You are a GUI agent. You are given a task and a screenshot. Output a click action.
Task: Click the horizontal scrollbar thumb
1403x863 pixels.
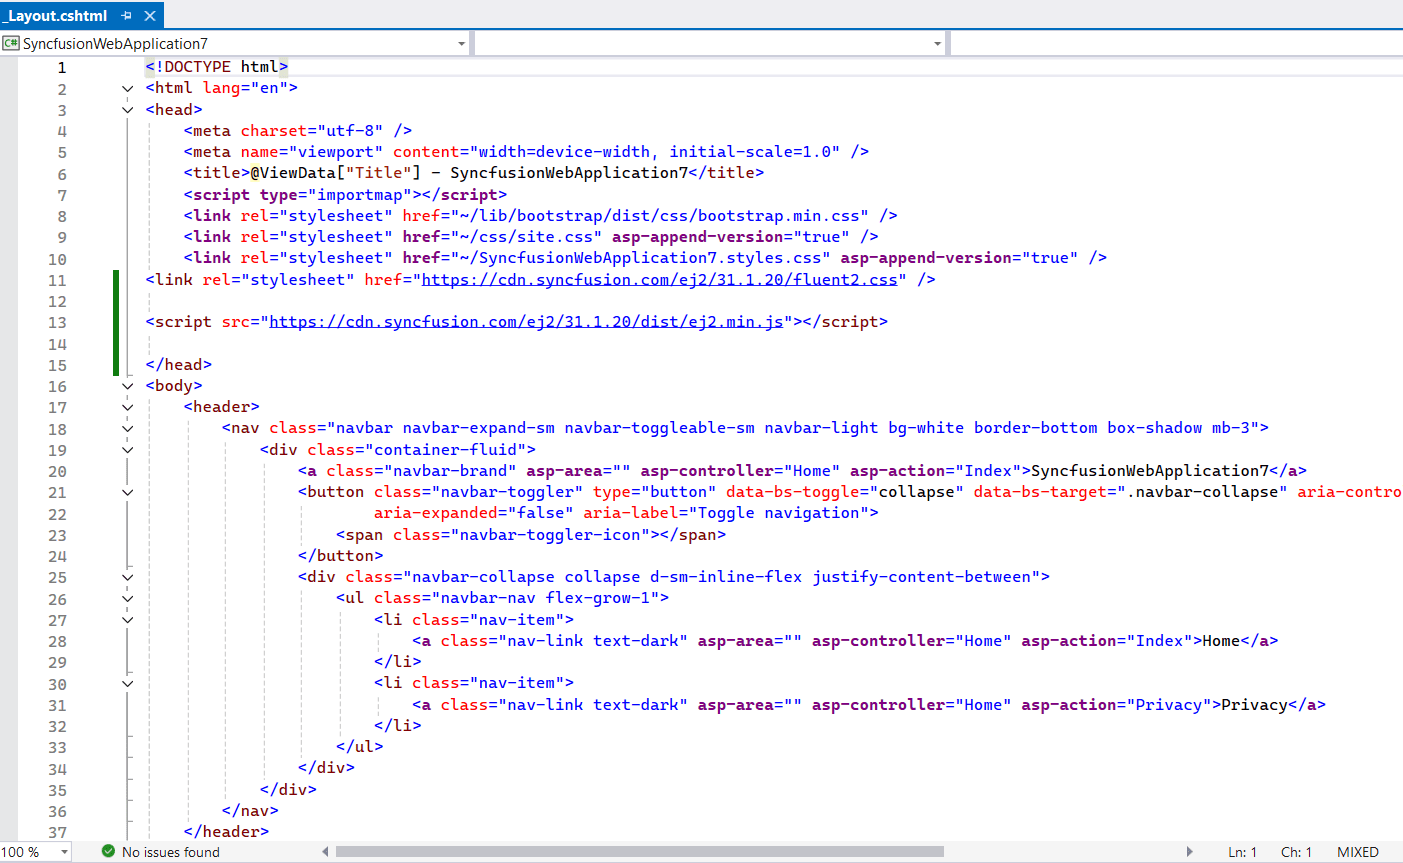640,851
